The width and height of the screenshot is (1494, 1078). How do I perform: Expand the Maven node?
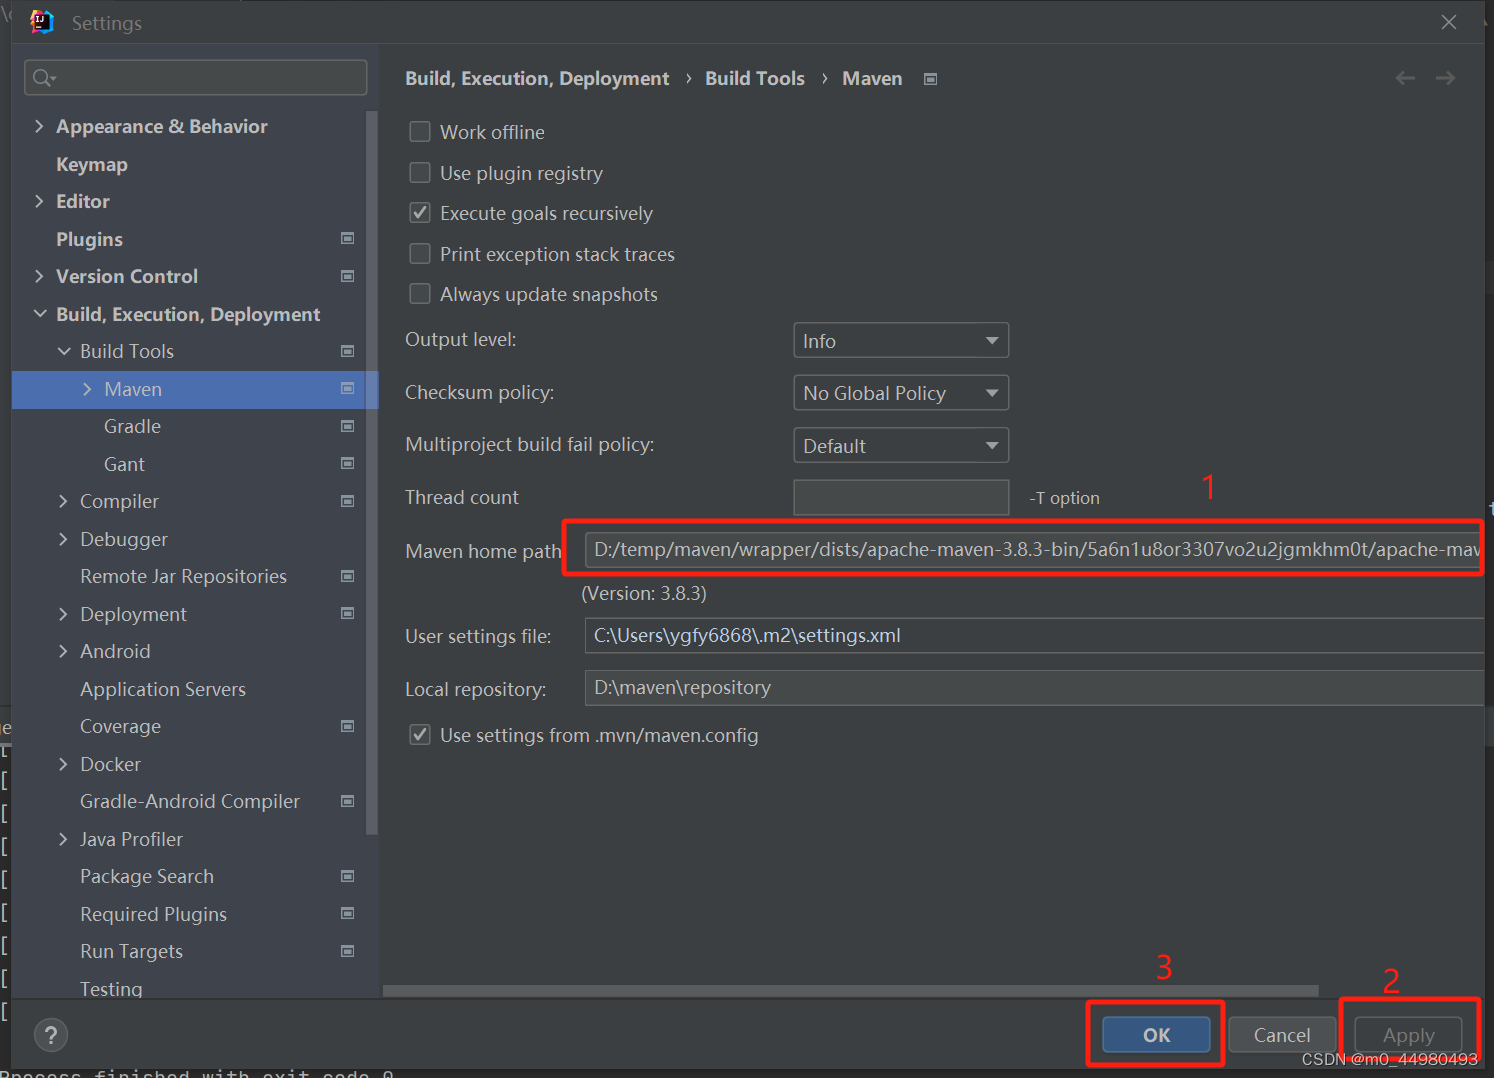(87, 389)
